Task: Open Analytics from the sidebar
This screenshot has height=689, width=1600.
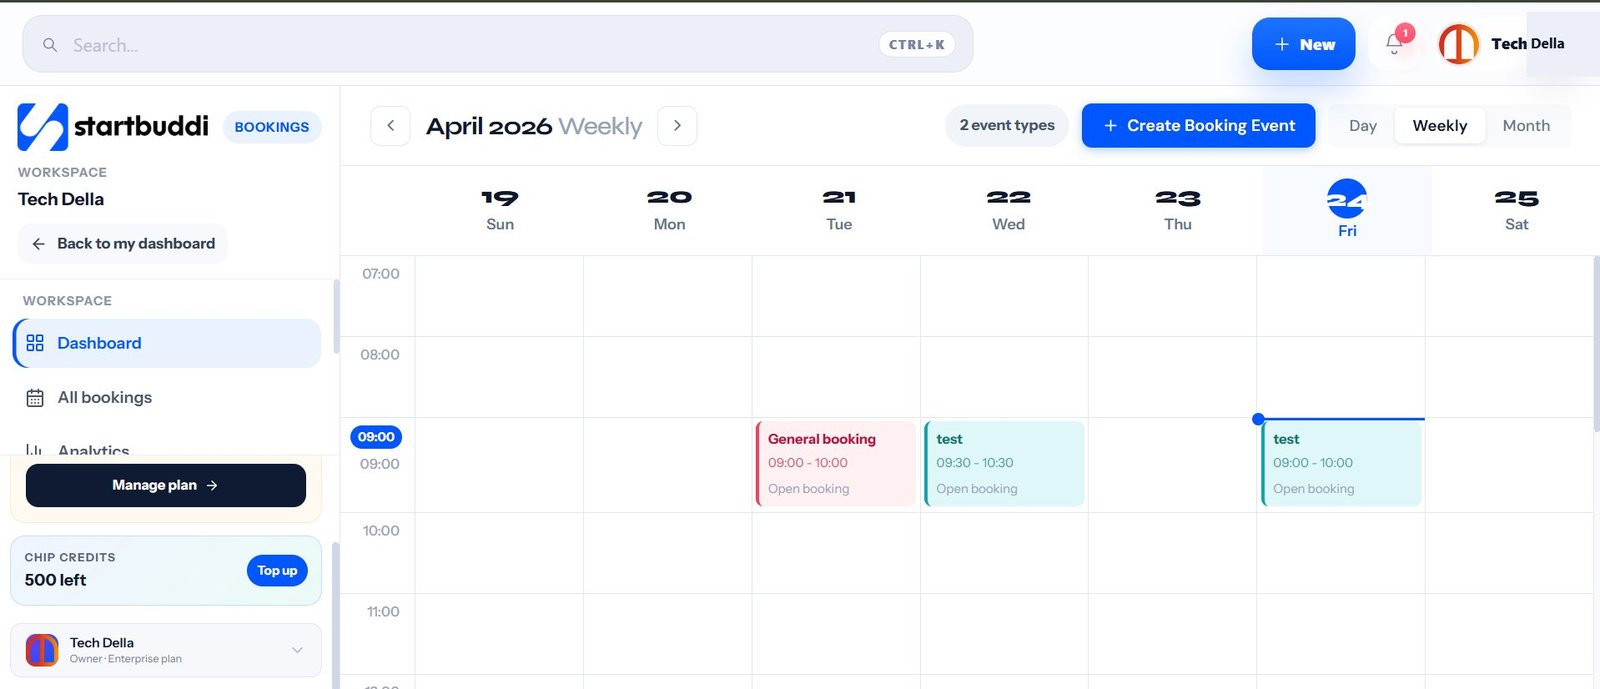Action: [x=93, y=449]
